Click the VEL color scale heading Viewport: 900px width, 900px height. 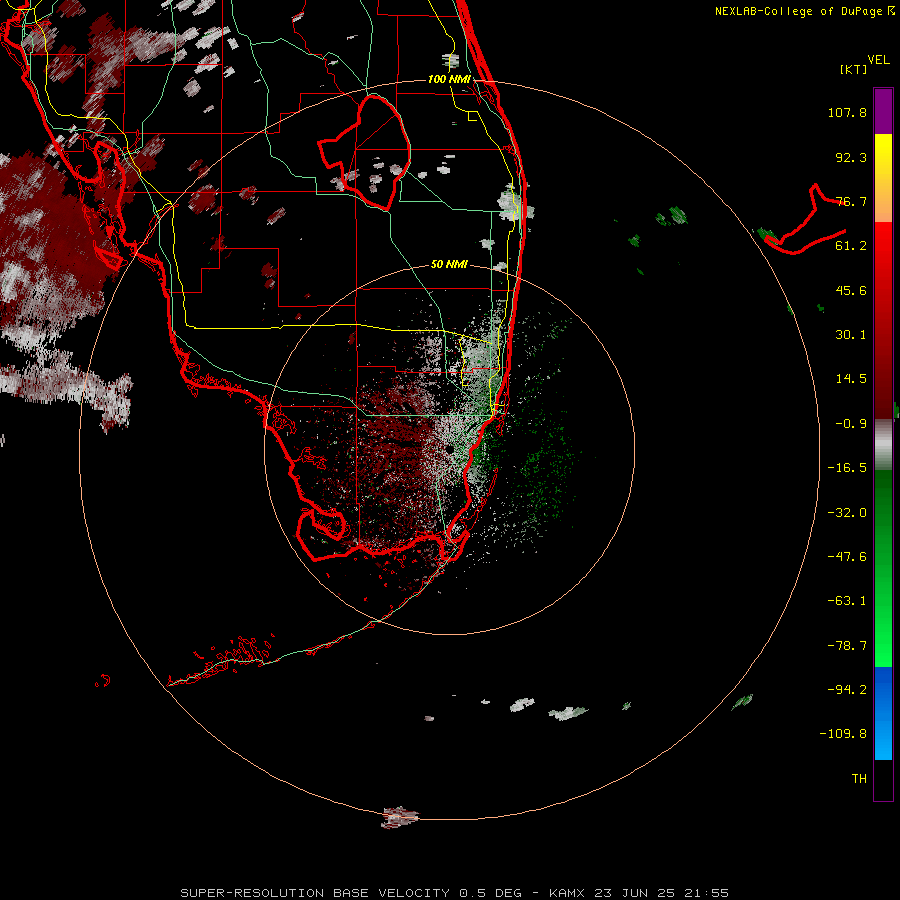(x=878, y=59)
